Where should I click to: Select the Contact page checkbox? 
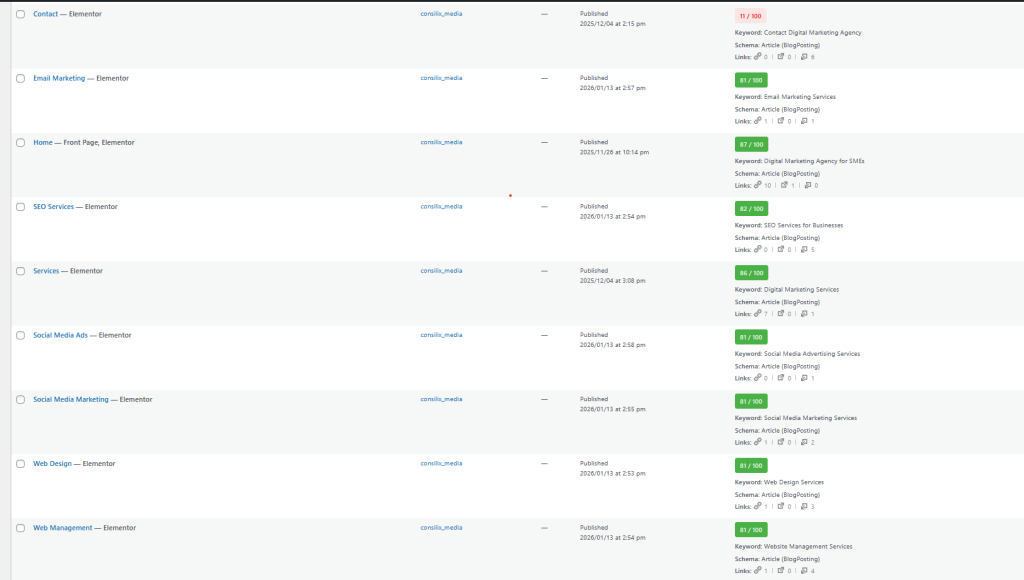(x=20, y=14)
